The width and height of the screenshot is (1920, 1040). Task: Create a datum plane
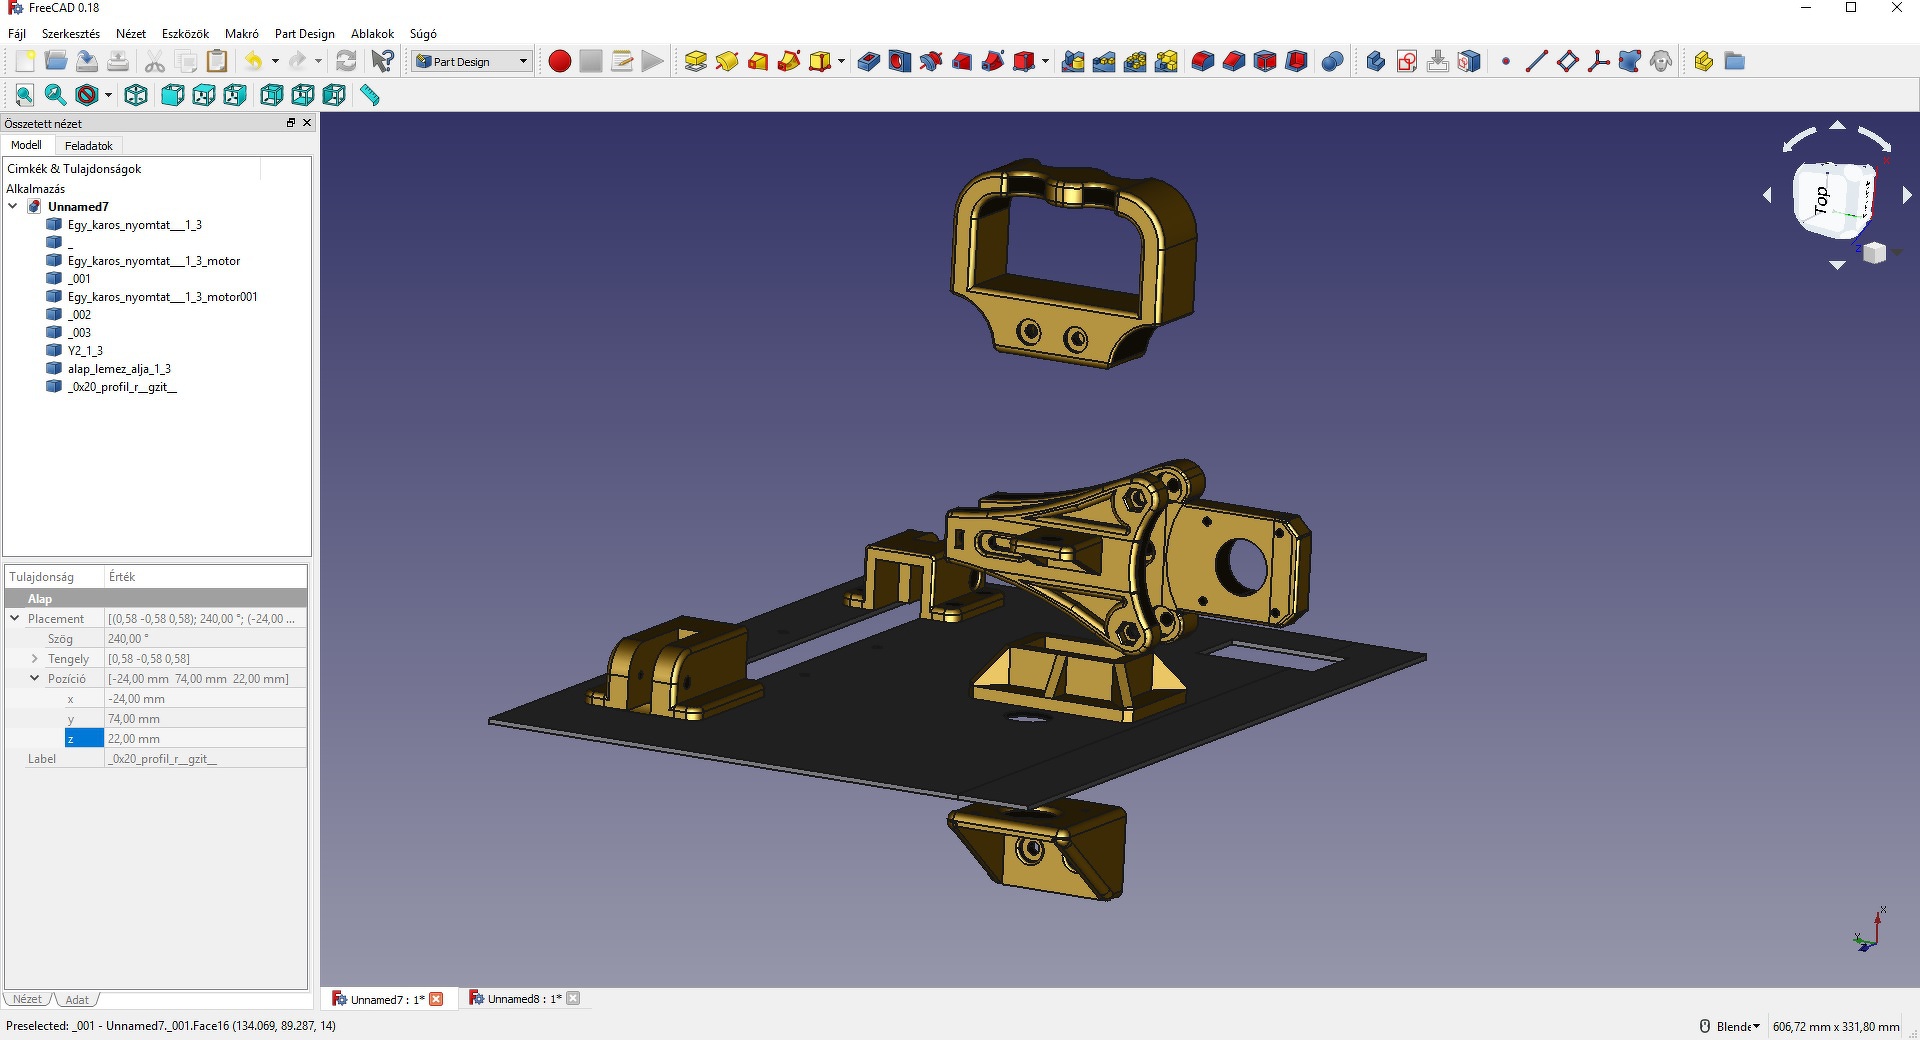click(1568, 62)
